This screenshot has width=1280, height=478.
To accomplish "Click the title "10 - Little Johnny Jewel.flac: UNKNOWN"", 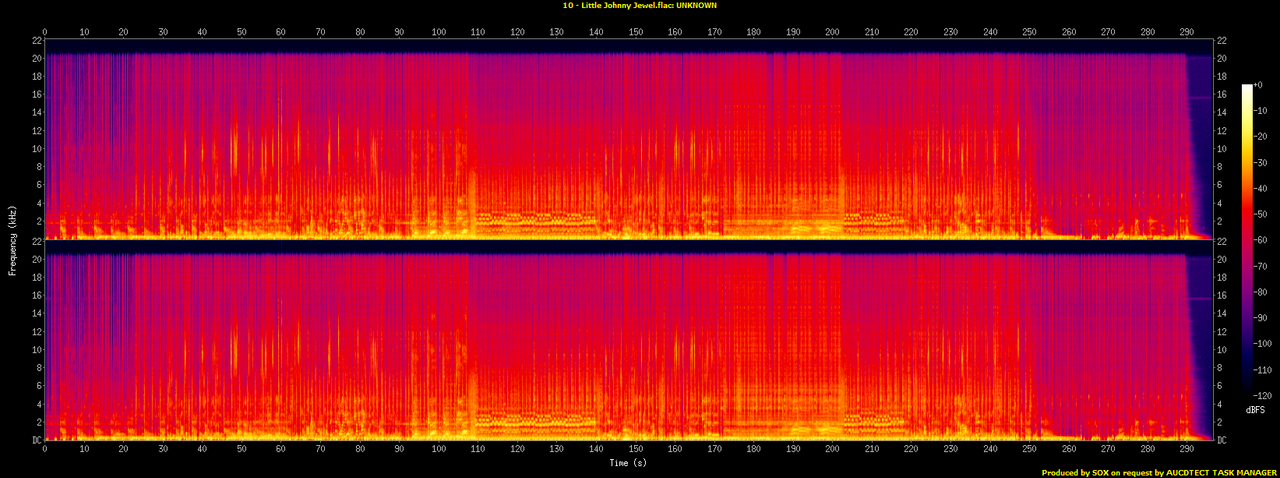I will pyautogui.click(x=640, y=5).
